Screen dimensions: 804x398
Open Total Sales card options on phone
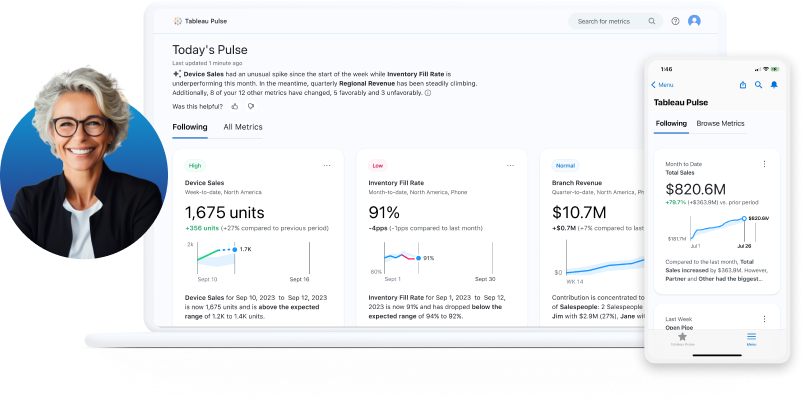tap(764, 164)
